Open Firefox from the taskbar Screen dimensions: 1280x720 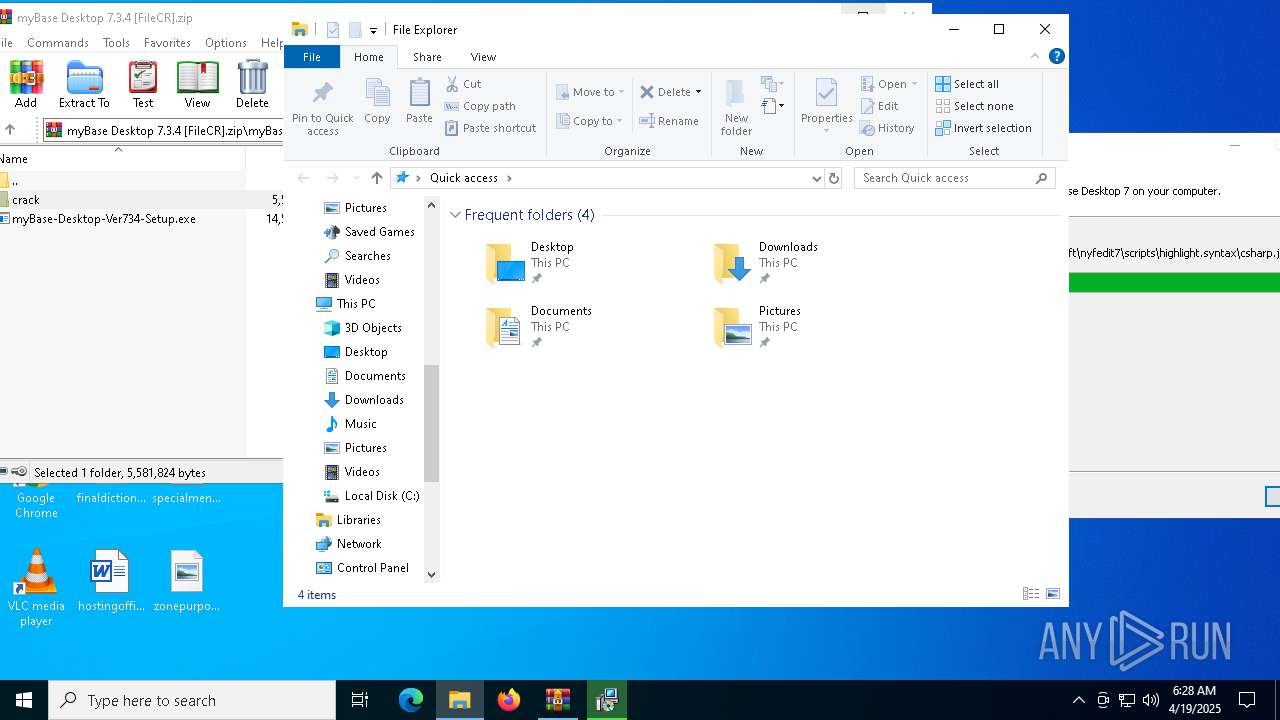point(509,700)
